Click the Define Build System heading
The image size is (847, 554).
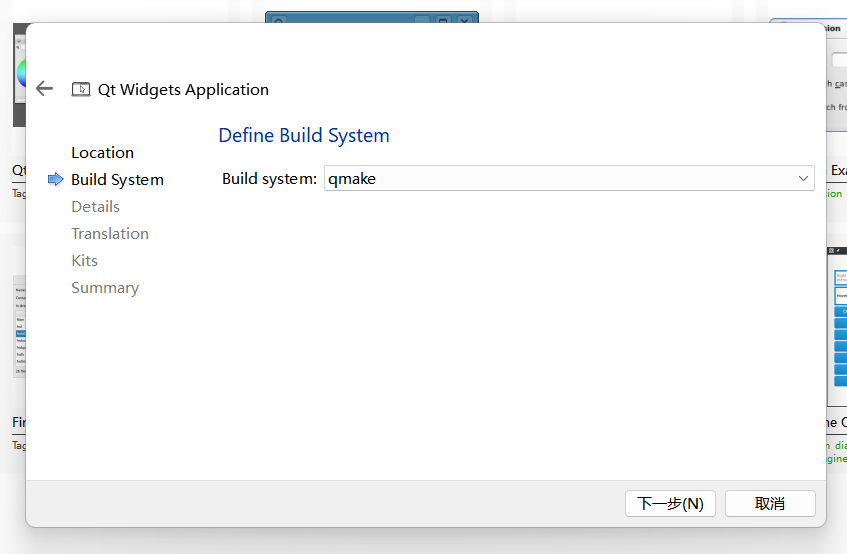(x=304, y=135)
